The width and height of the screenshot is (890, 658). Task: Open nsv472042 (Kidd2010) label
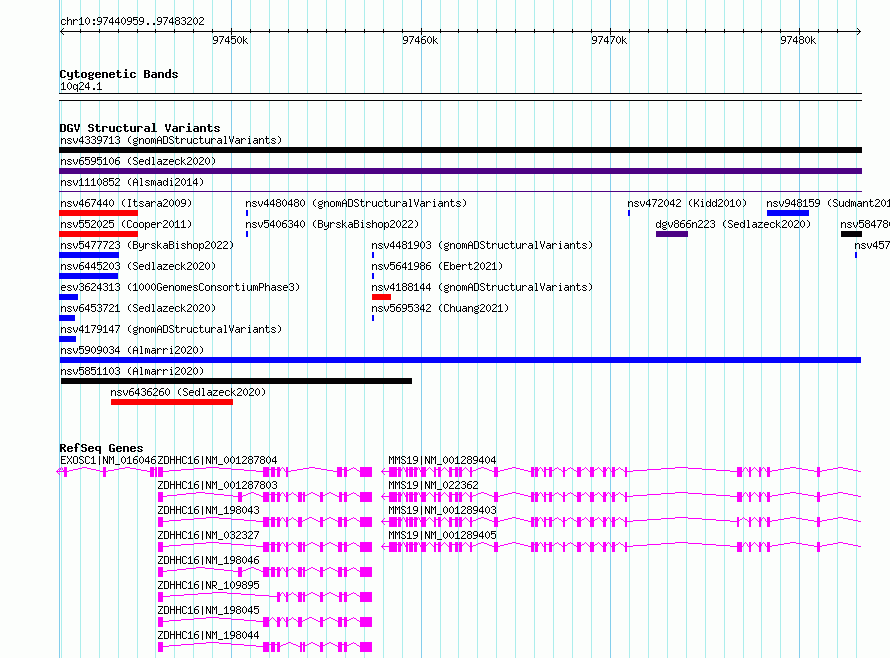pos(687,203)
